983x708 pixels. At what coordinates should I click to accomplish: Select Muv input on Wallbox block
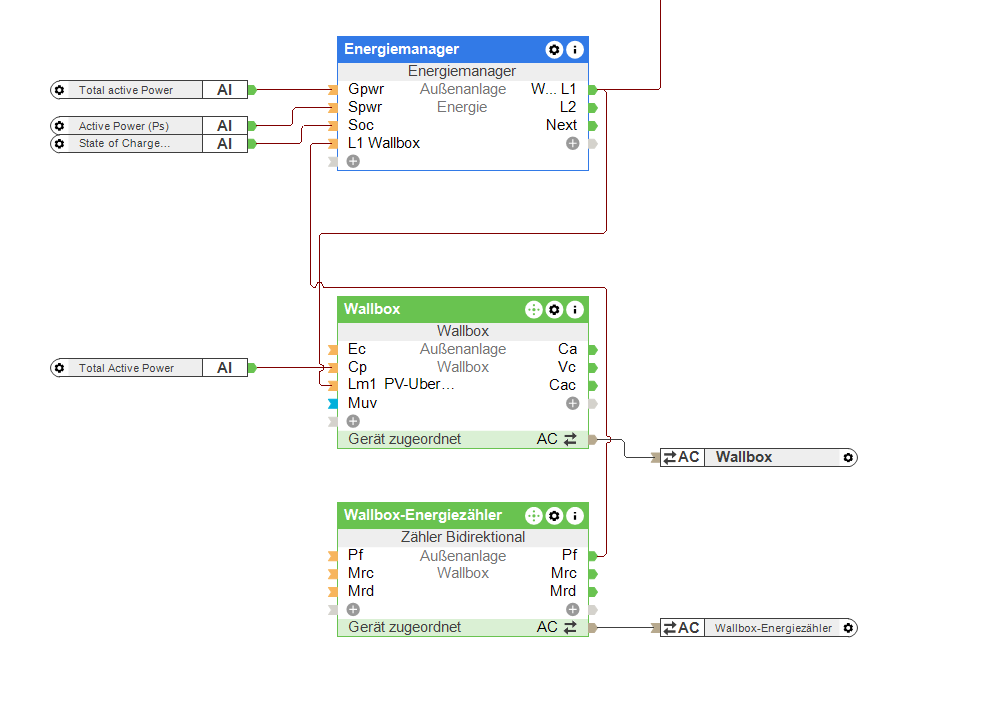[x=362, y=403]
